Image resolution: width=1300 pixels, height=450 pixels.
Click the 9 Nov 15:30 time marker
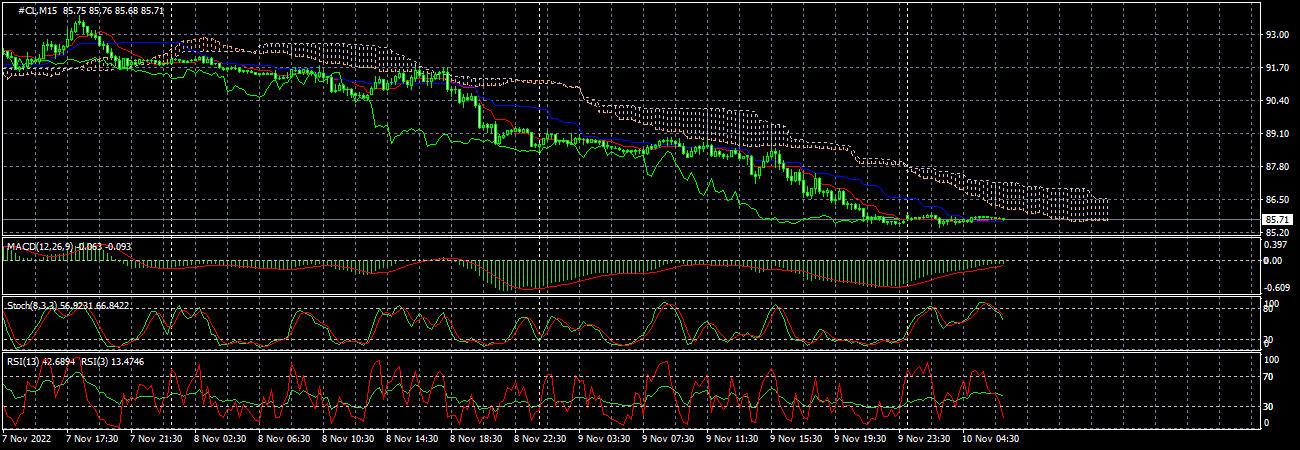click(x=799, y=438)
